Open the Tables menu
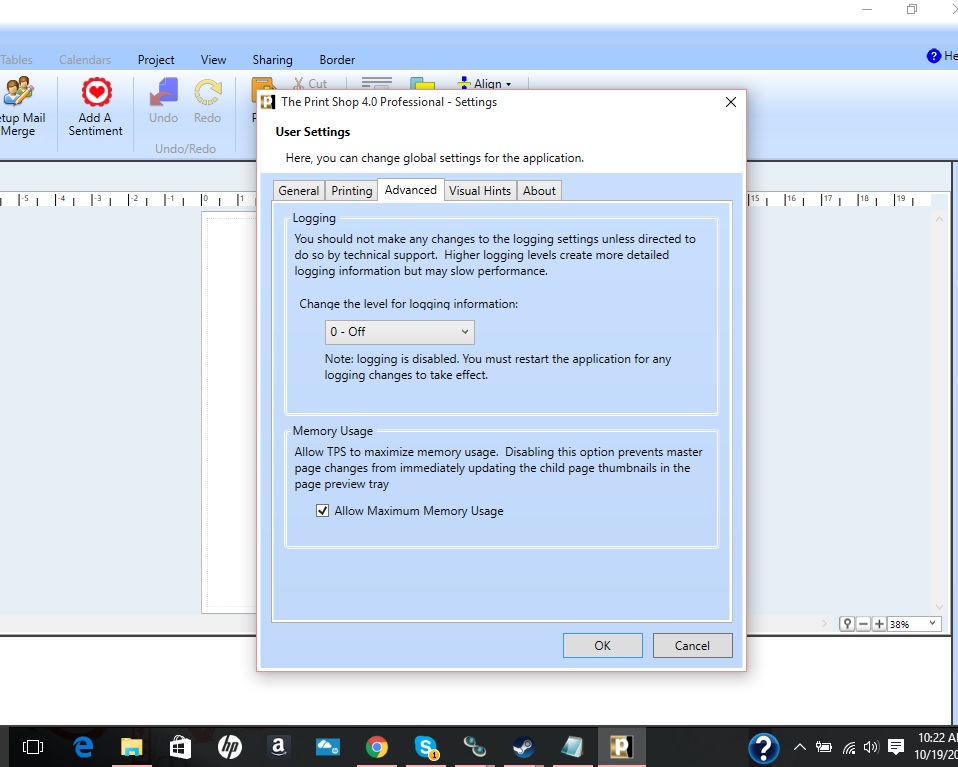The image size is (958, 767). (16, 60)
